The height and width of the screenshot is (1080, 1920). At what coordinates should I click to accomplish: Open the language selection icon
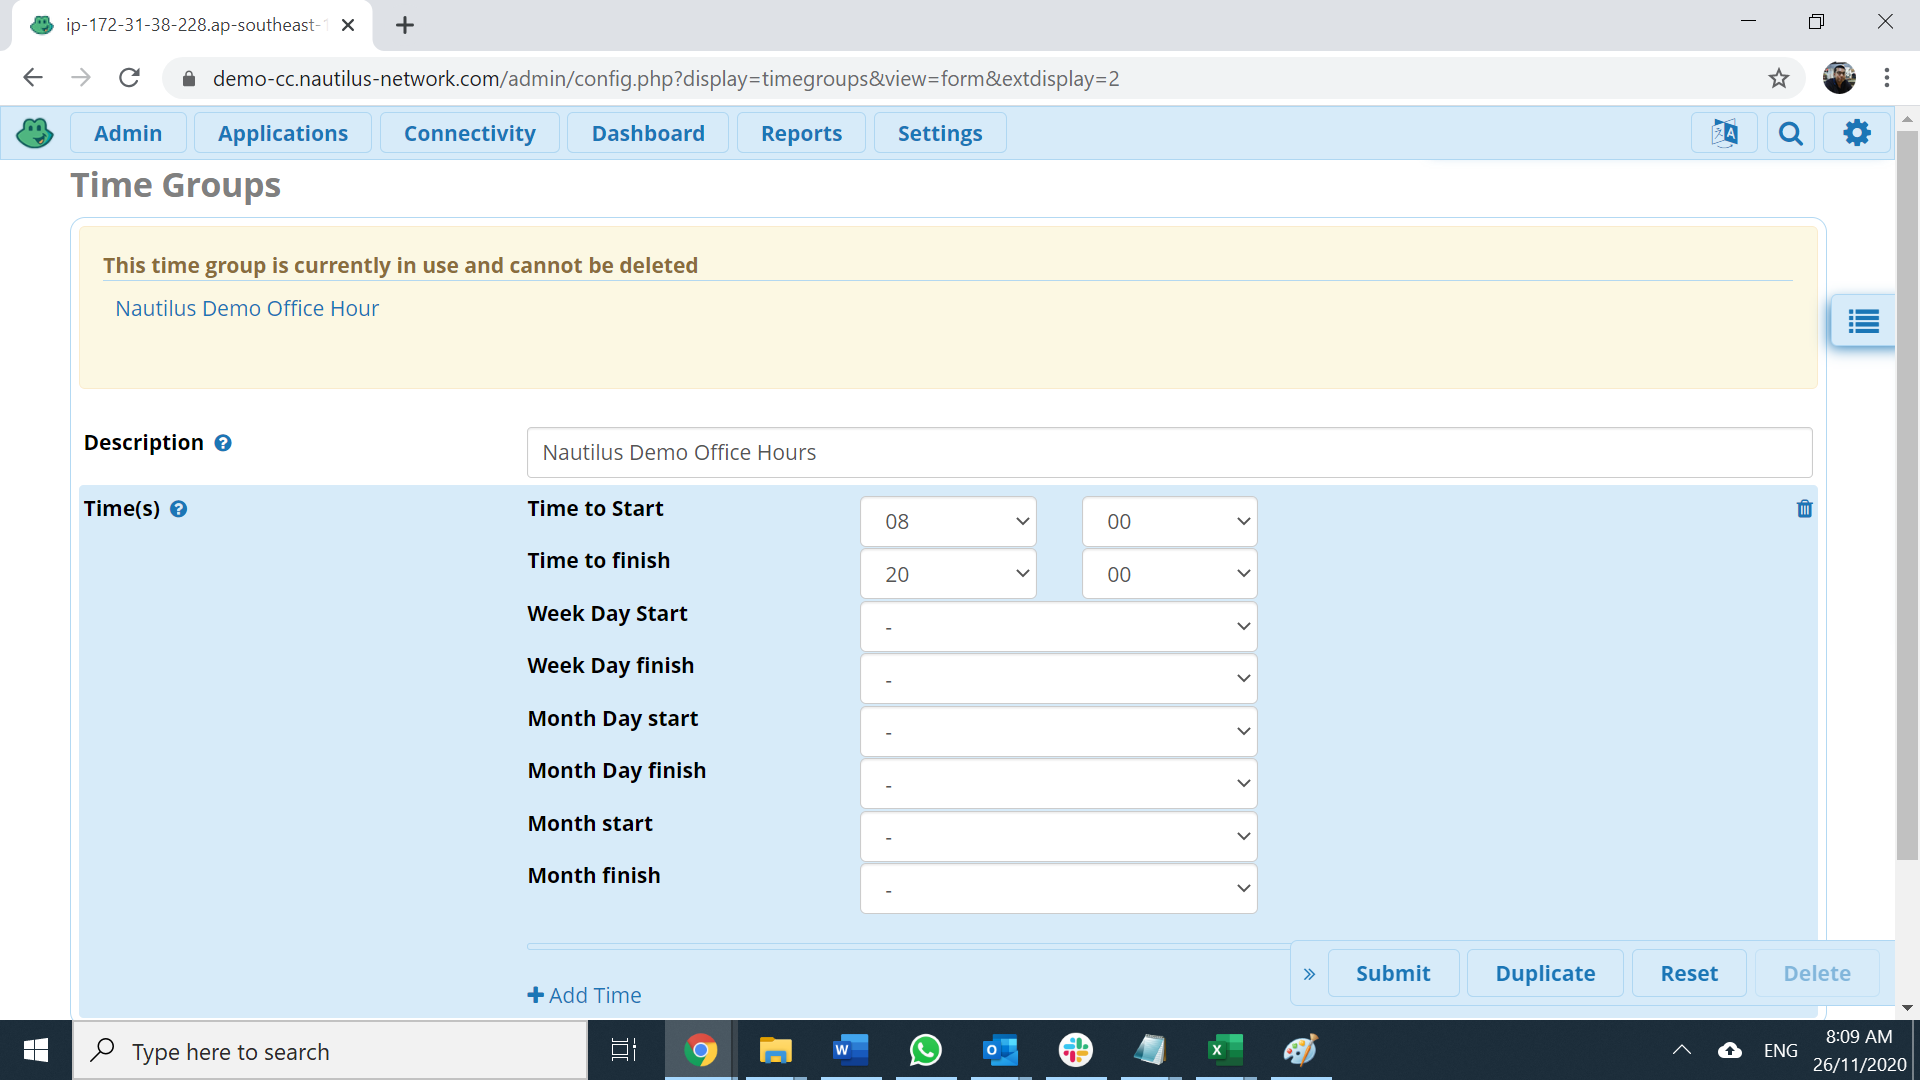coord(1724,133)
